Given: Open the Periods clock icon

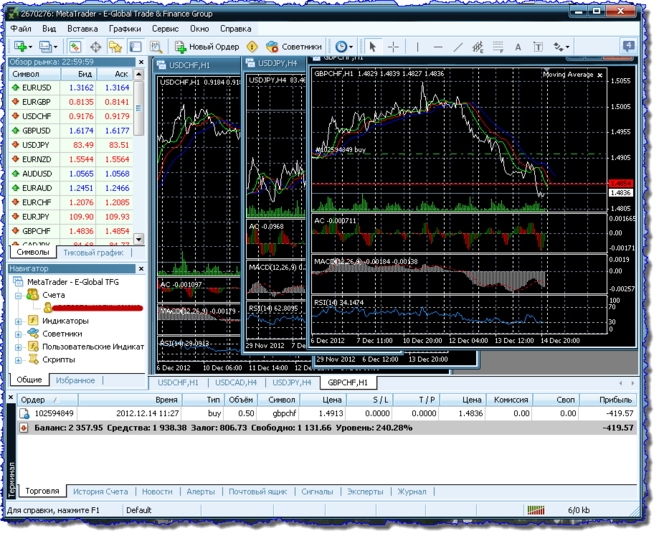Looking at the screenshot, I should pyautogui.click(x=341, y=47).
